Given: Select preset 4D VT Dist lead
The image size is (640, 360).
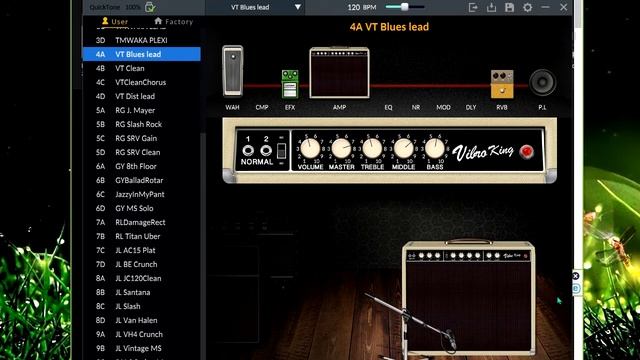Looking at the screenshot, I should [x=142, y=96].
